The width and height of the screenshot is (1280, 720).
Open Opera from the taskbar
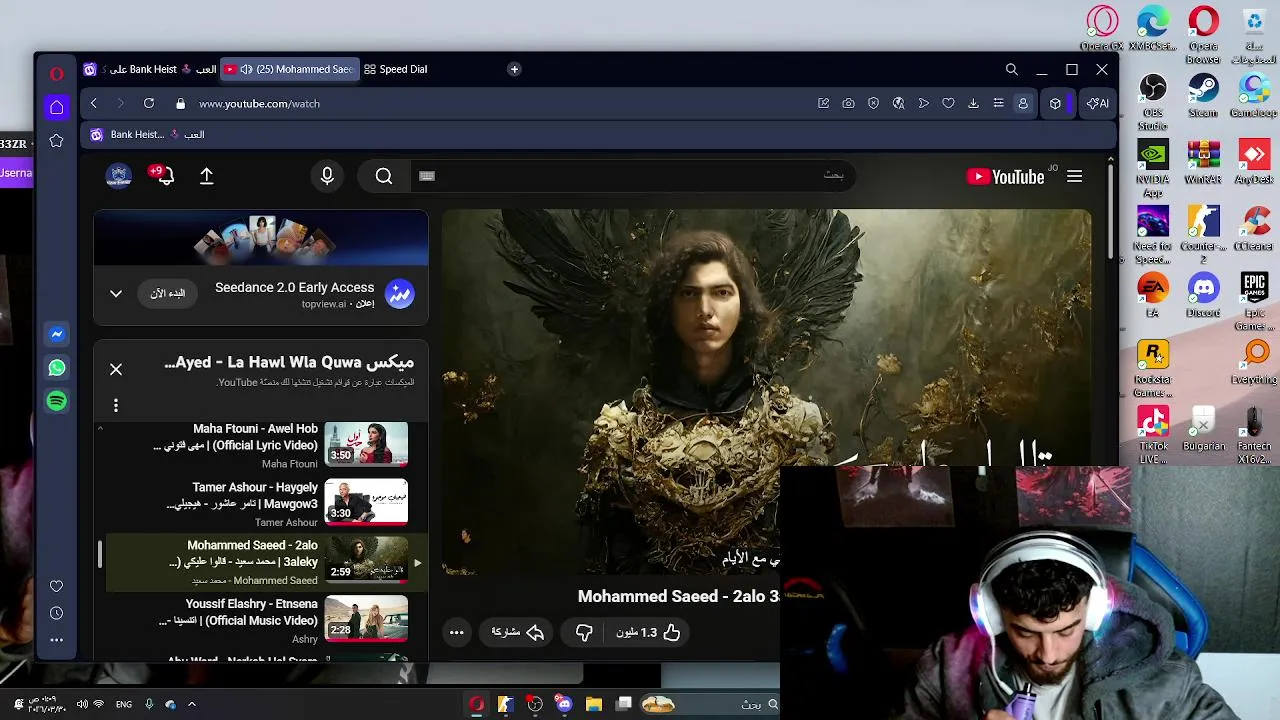476,704
